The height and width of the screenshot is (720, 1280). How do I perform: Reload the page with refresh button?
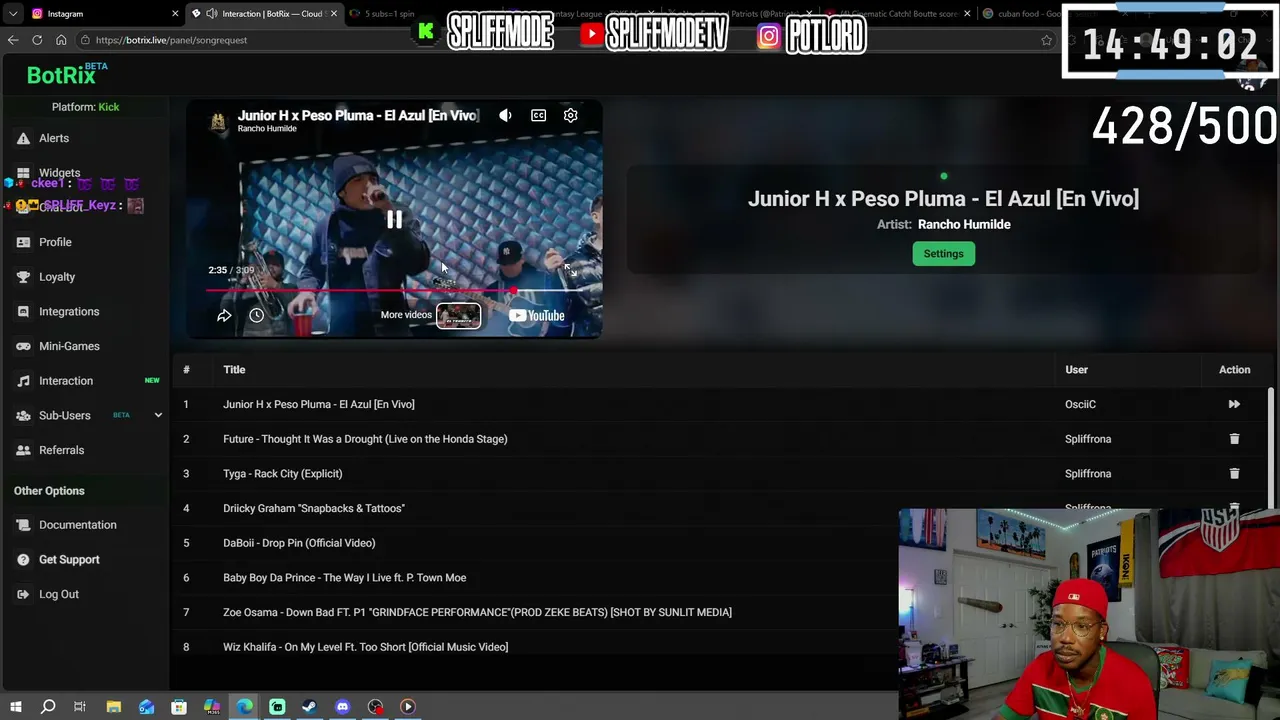(37, 40)
